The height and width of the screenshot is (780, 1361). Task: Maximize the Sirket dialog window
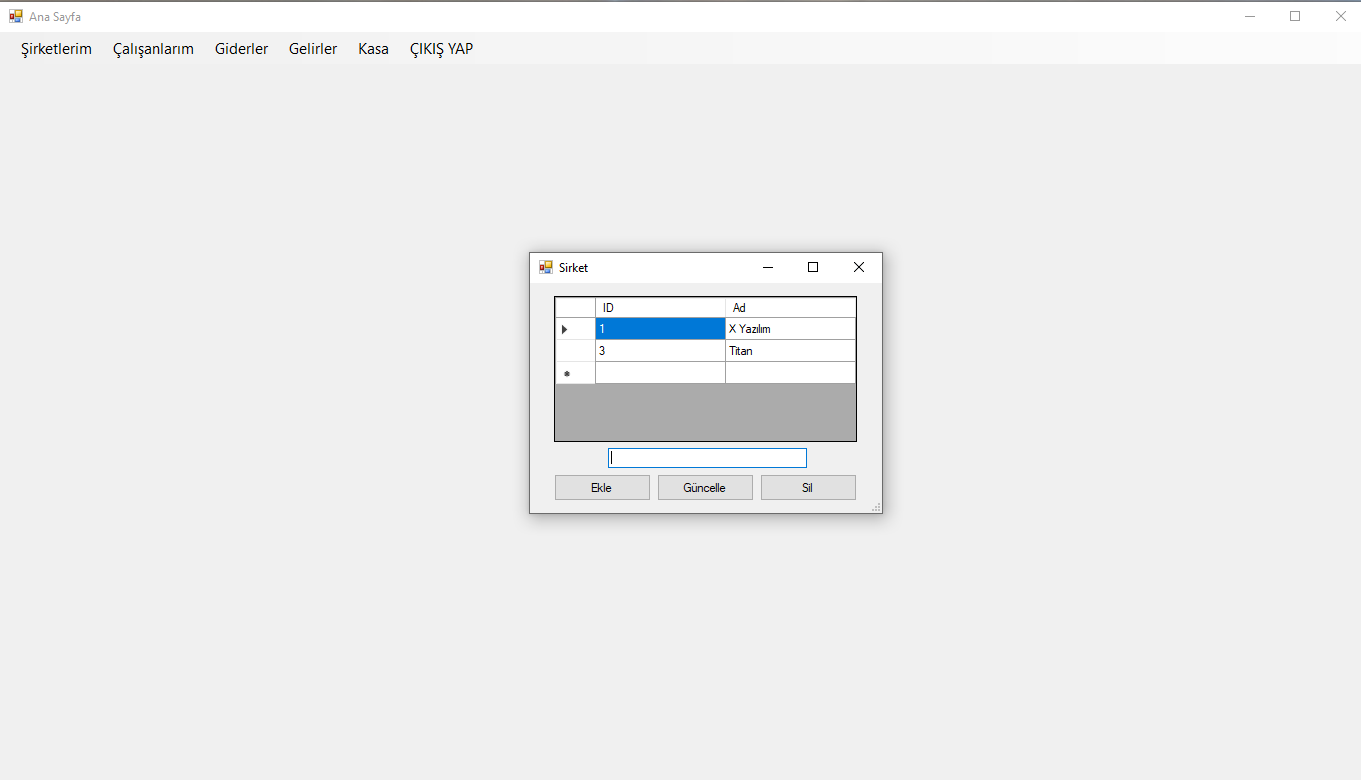click(813, 267)
